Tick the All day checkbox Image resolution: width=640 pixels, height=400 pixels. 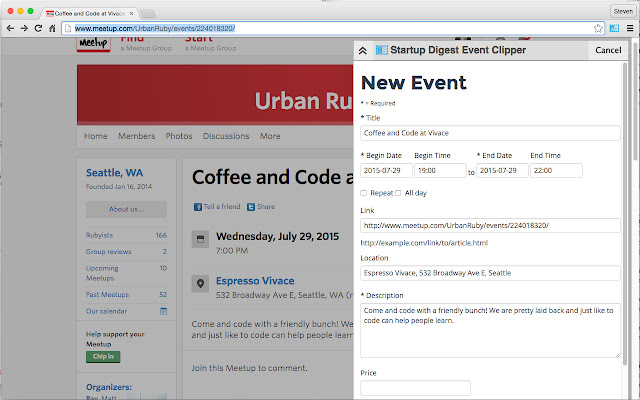[398, 193]
